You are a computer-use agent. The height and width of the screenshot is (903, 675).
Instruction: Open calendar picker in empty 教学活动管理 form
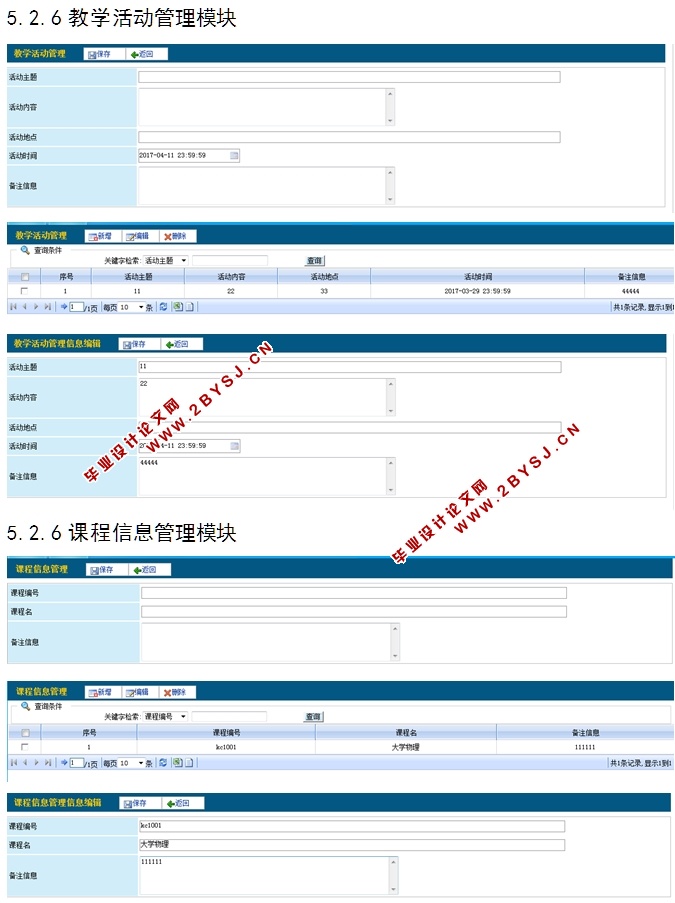point(234,155)
